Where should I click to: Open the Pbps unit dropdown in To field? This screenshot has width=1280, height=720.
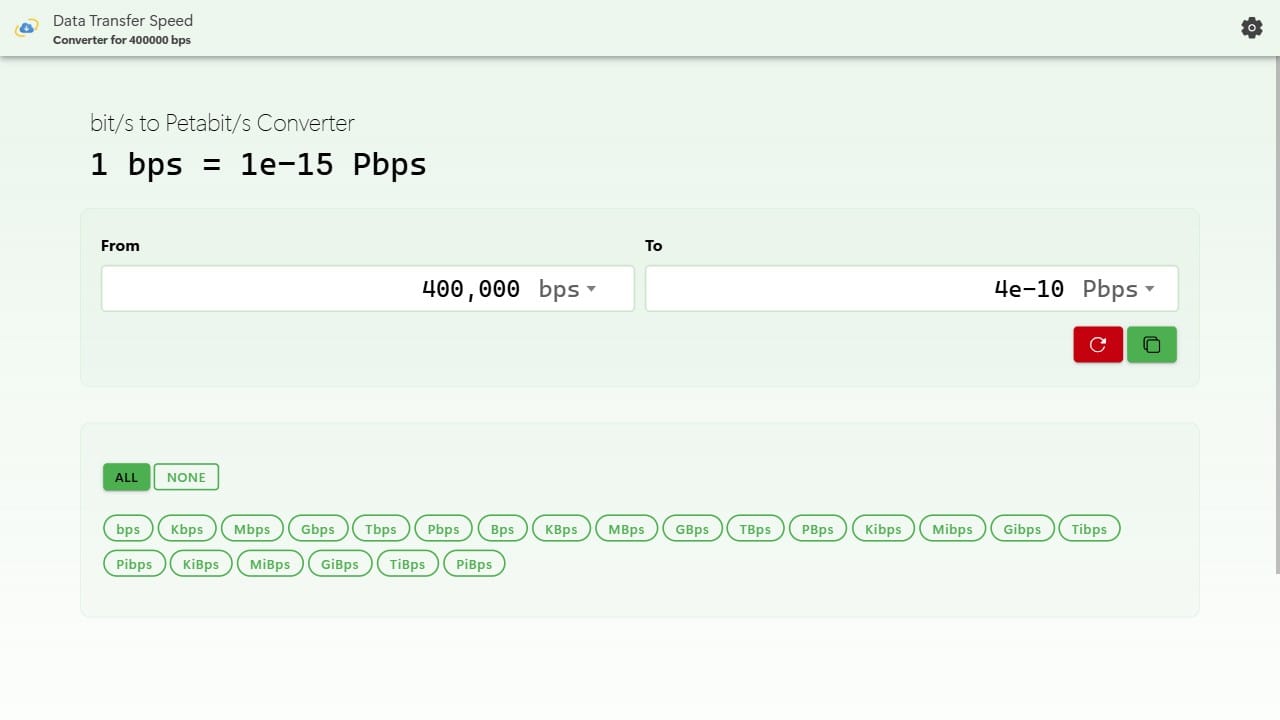pyautogui.click(x=1119, y=288)
